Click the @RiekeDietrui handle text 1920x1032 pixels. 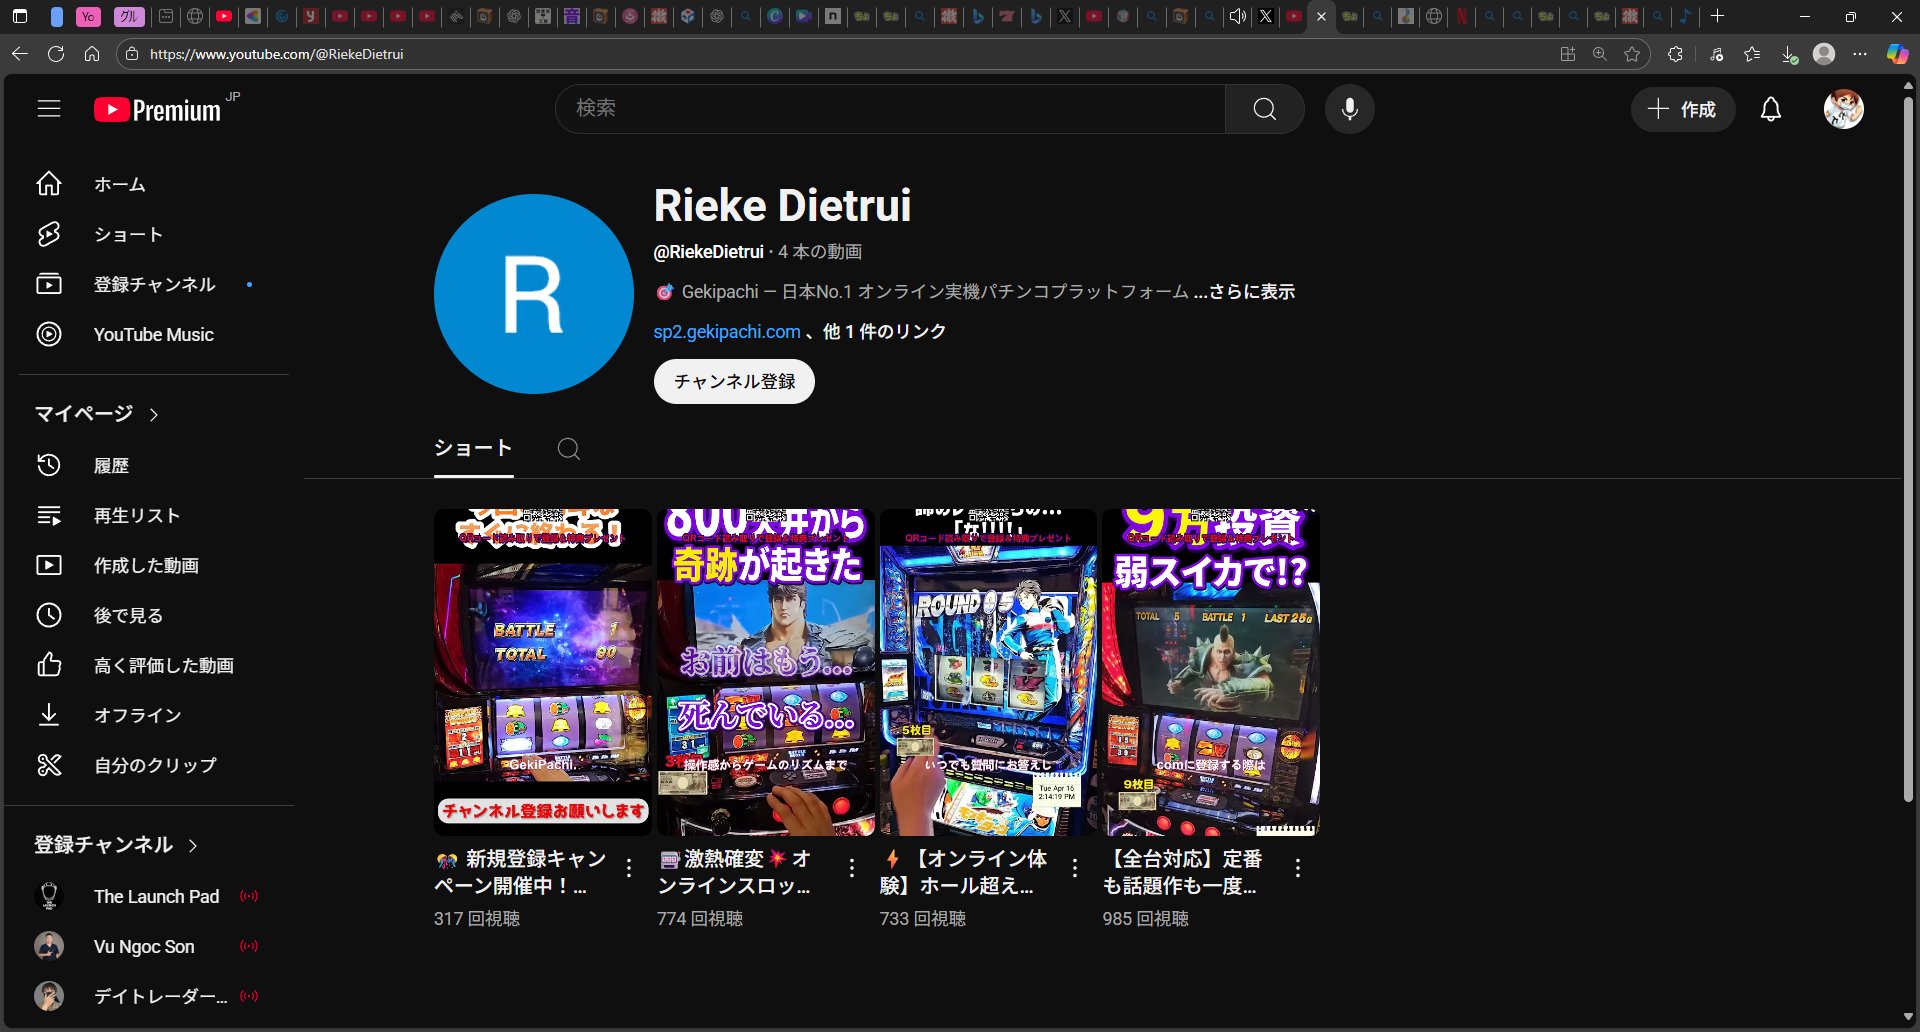709,252
